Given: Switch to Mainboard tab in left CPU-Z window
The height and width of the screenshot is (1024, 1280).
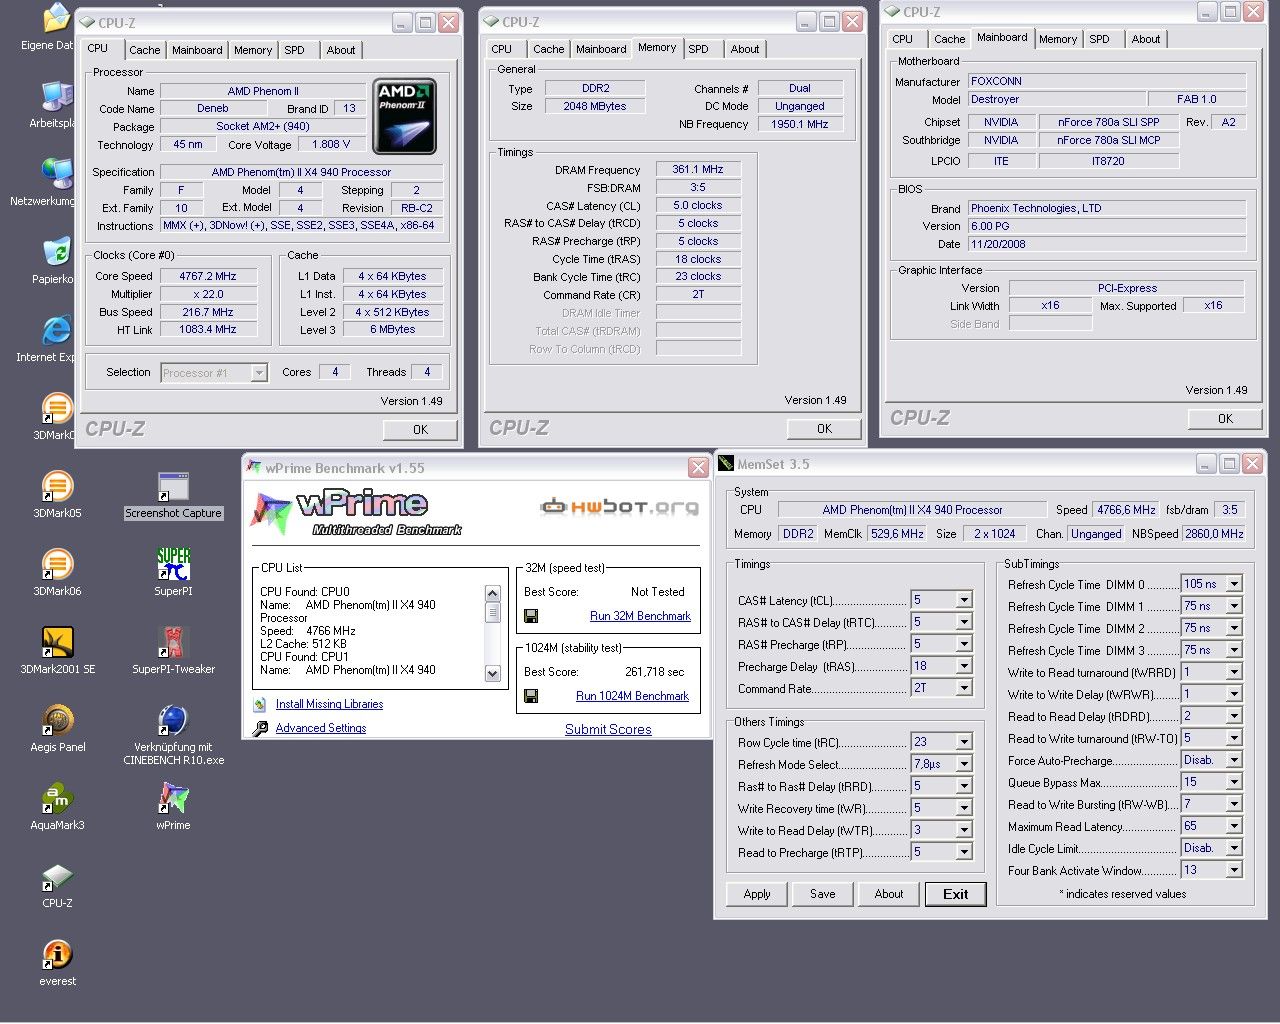Looking at the screenshot, I should point(197,50).
